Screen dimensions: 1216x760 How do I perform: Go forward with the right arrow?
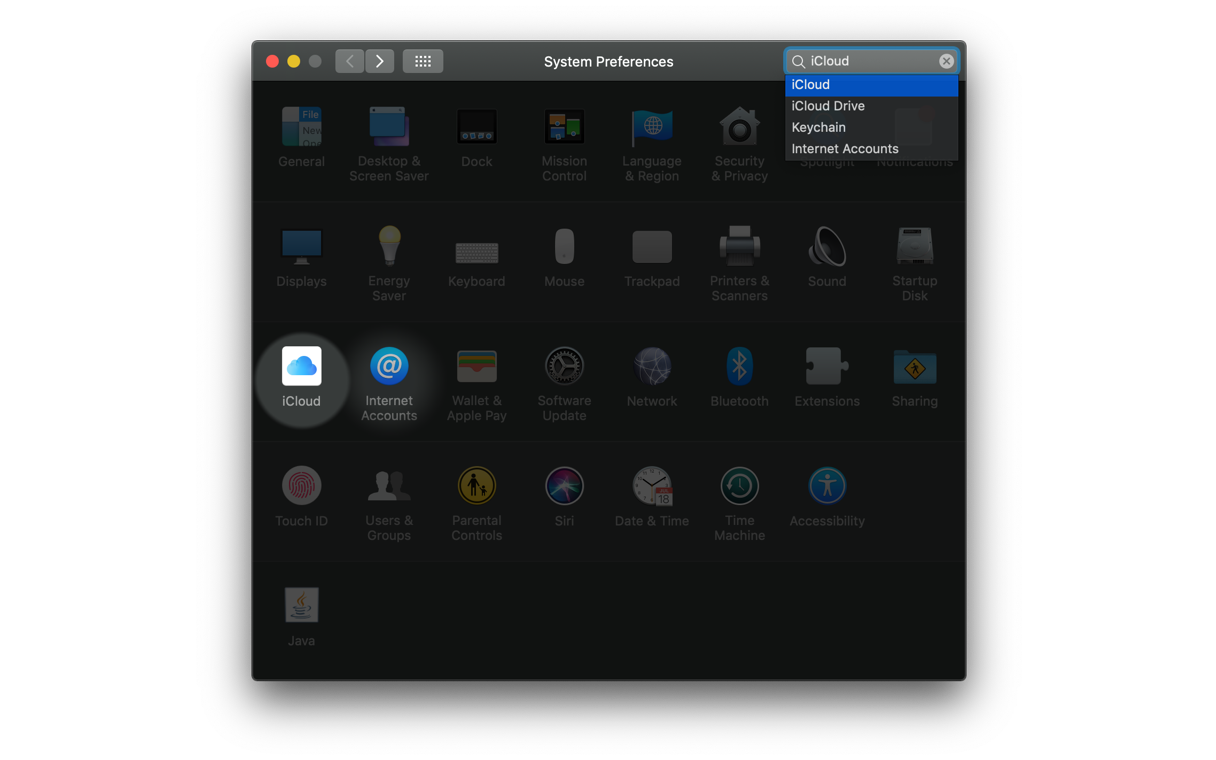380,61
